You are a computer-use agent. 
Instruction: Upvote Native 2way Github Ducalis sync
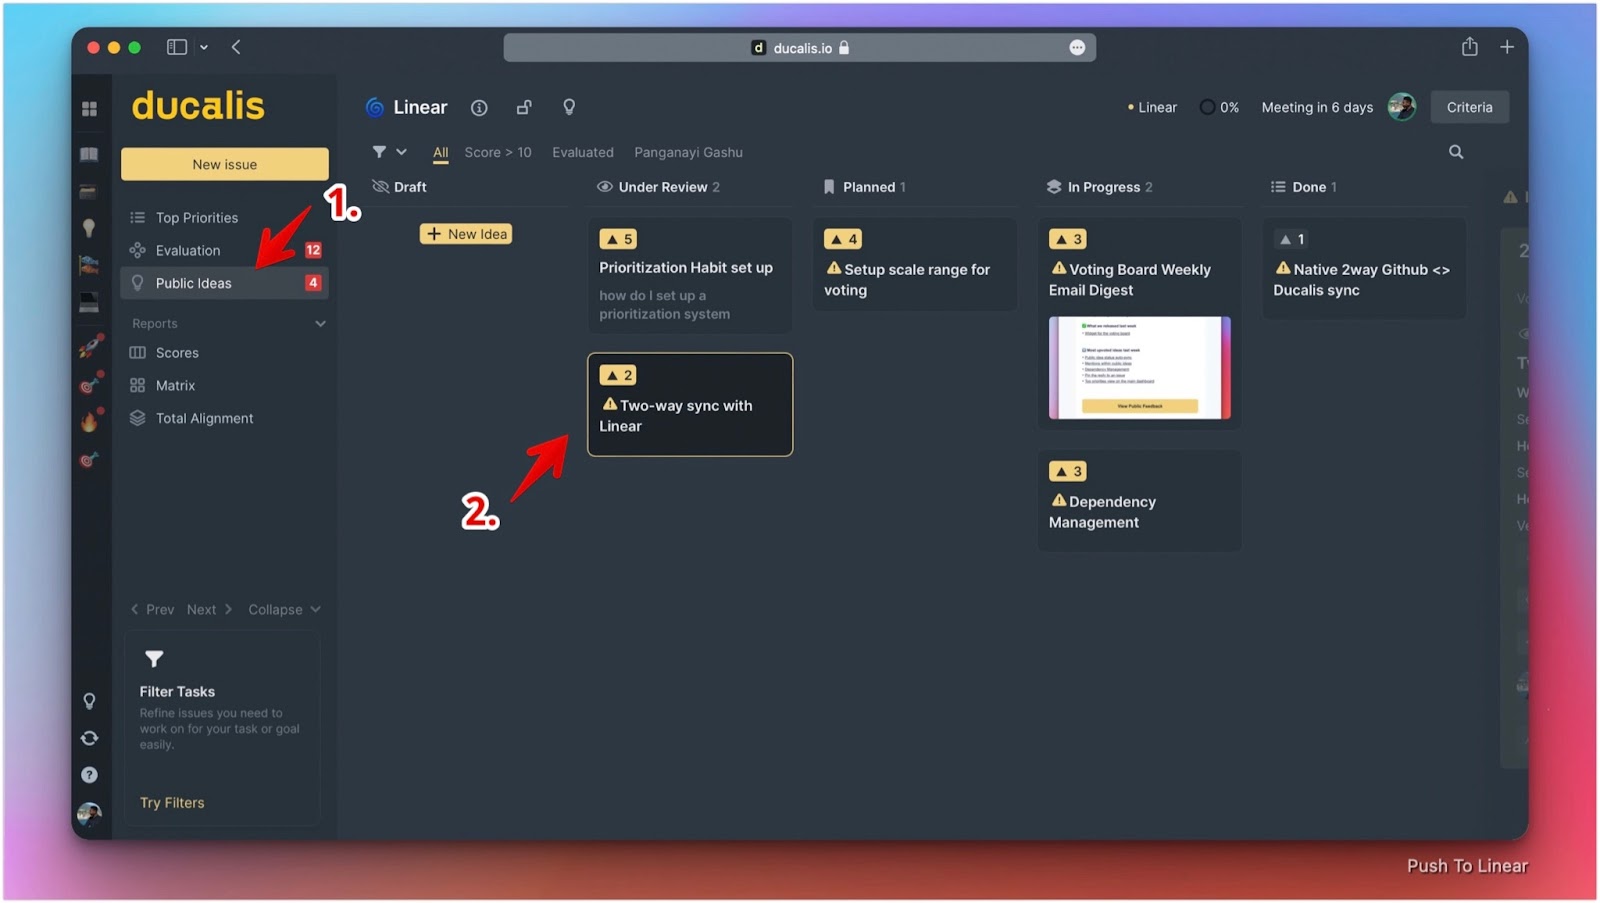point(1292,239)
